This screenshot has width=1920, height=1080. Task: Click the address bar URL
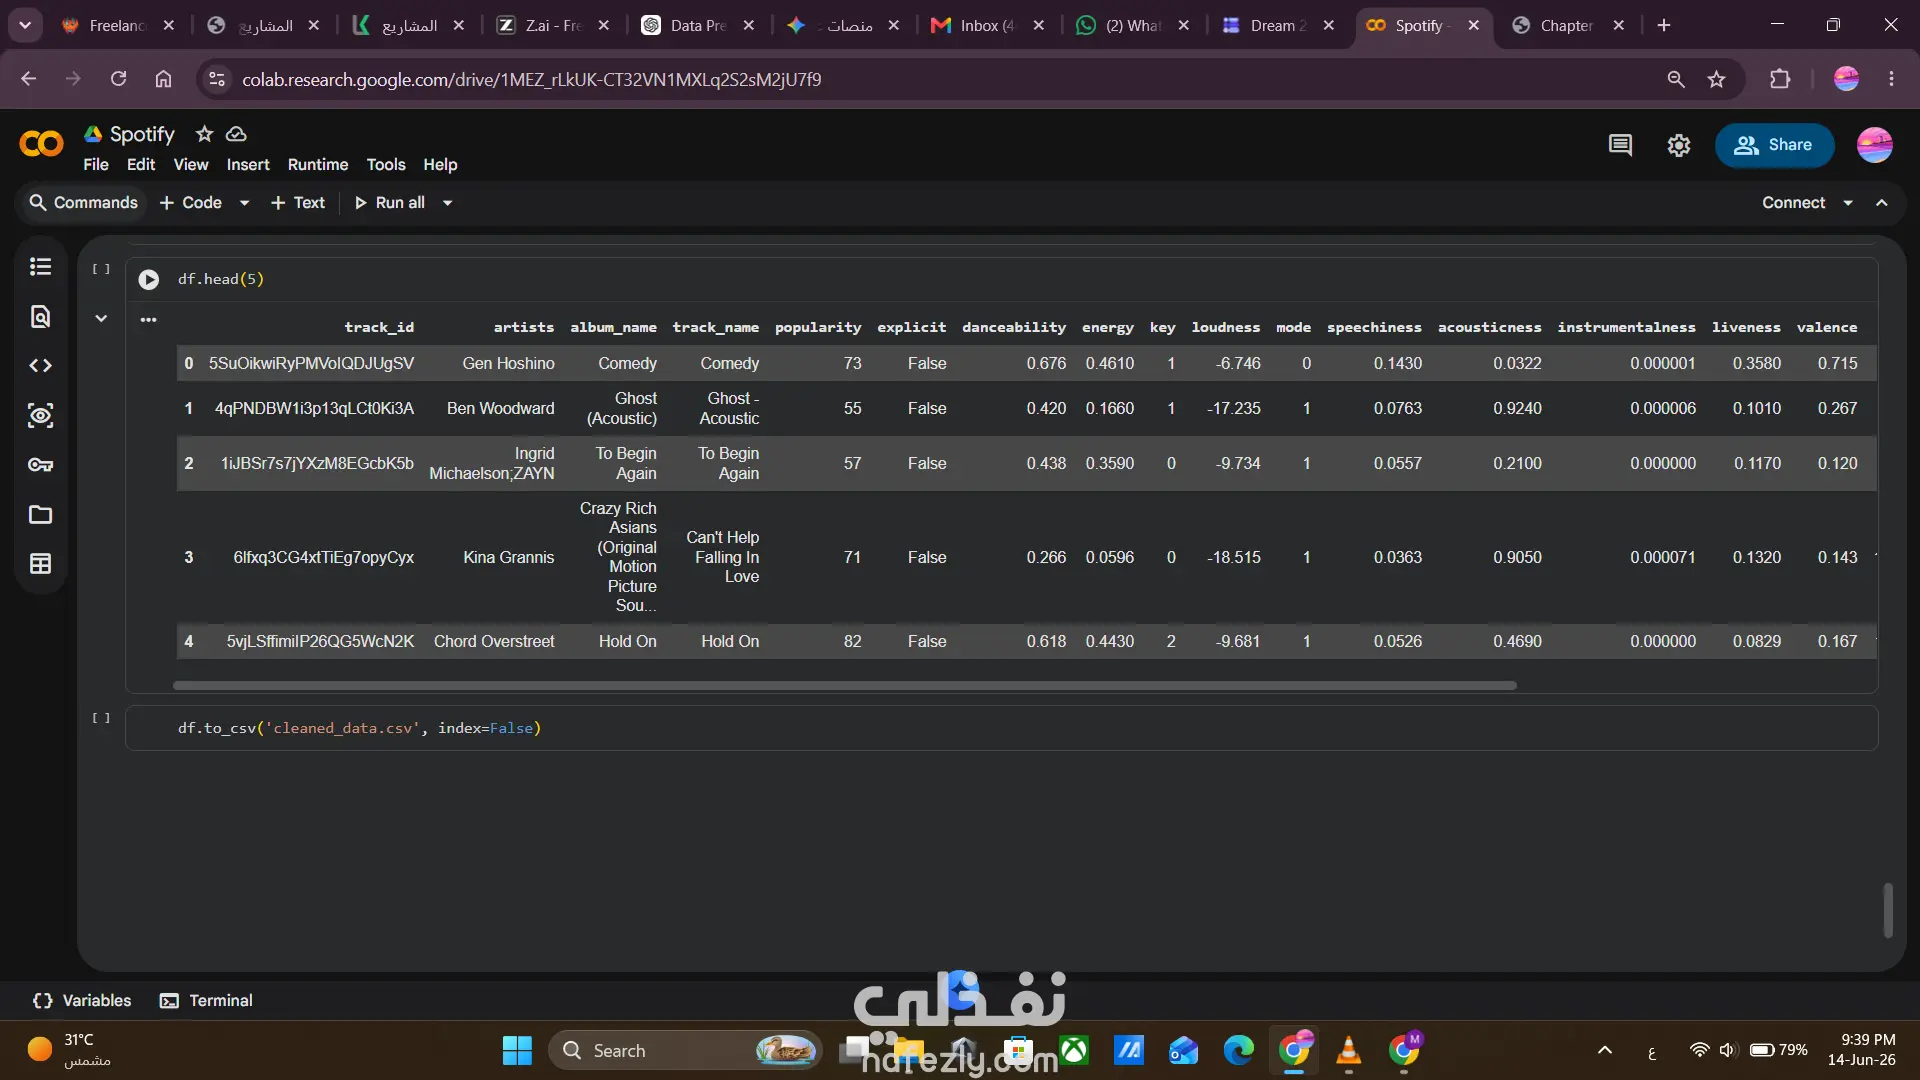coord(531,80)
